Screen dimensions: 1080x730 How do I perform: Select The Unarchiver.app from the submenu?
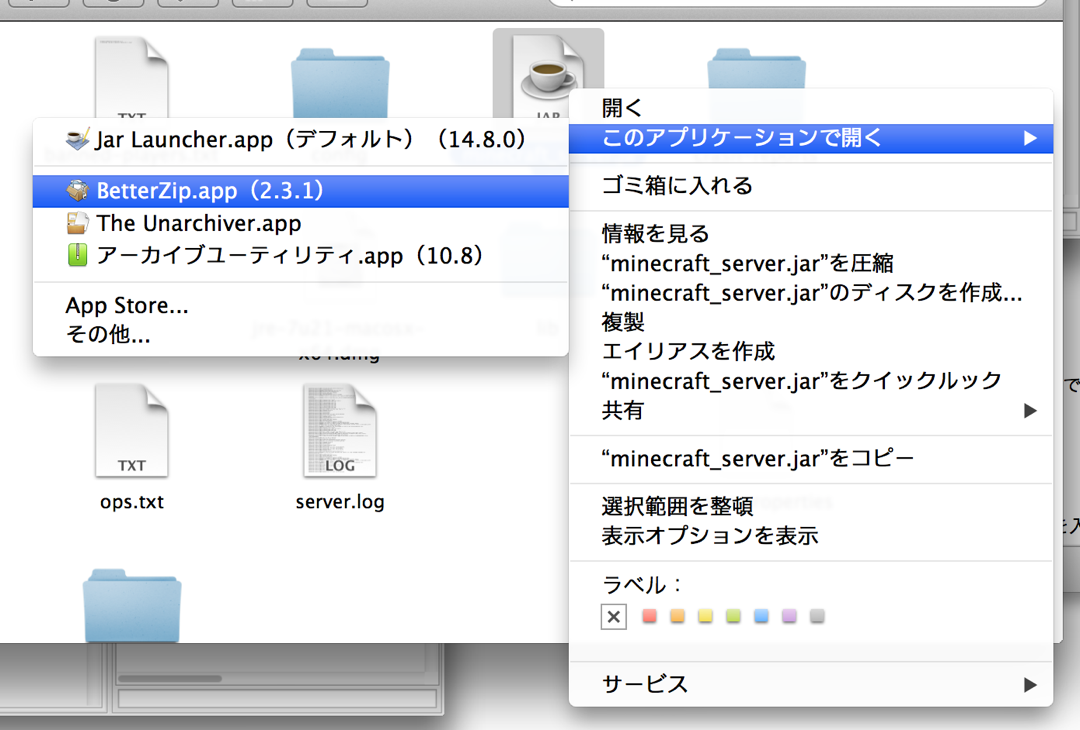click(300, 223)
